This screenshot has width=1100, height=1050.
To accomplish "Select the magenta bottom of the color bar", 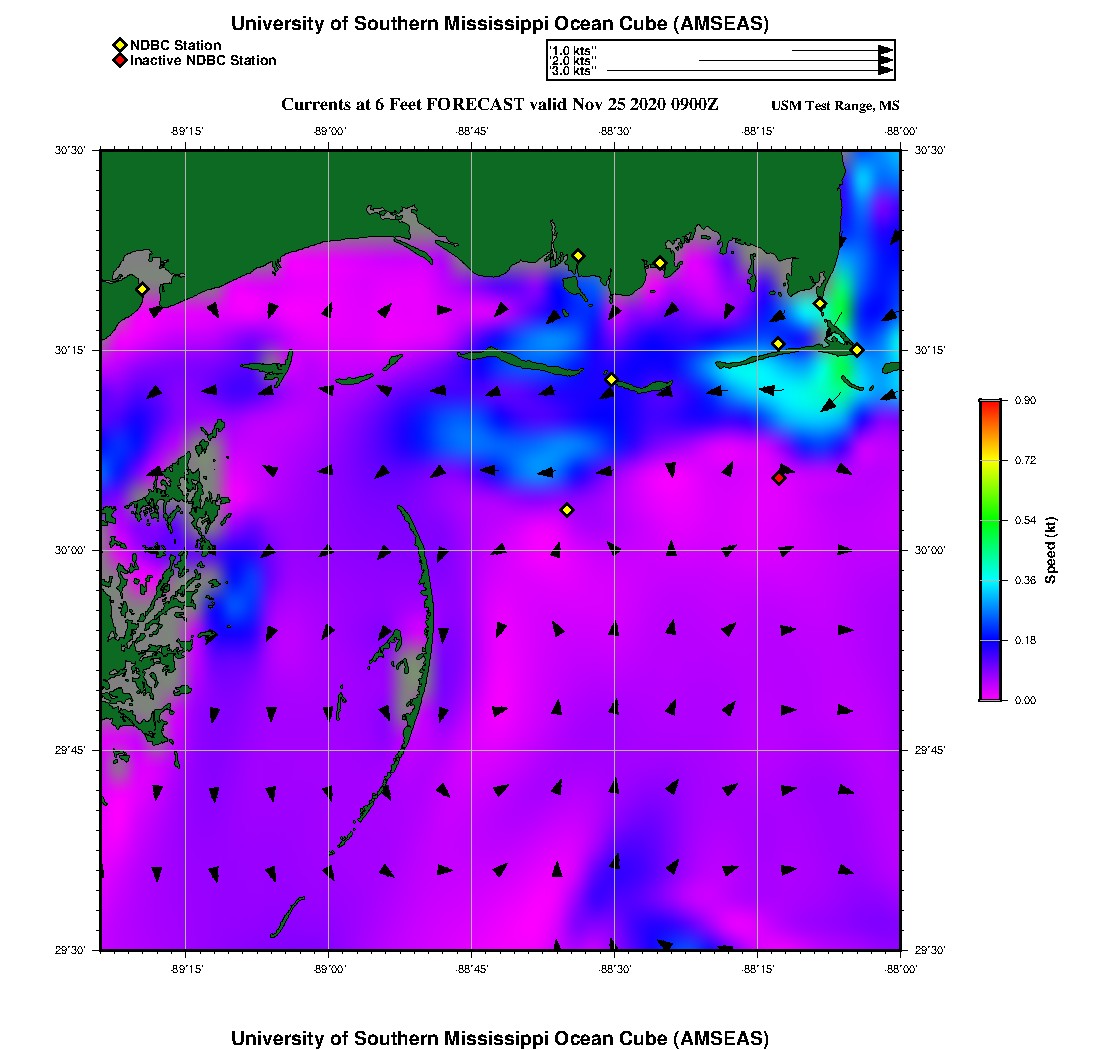I will click(x=990, y=694).
